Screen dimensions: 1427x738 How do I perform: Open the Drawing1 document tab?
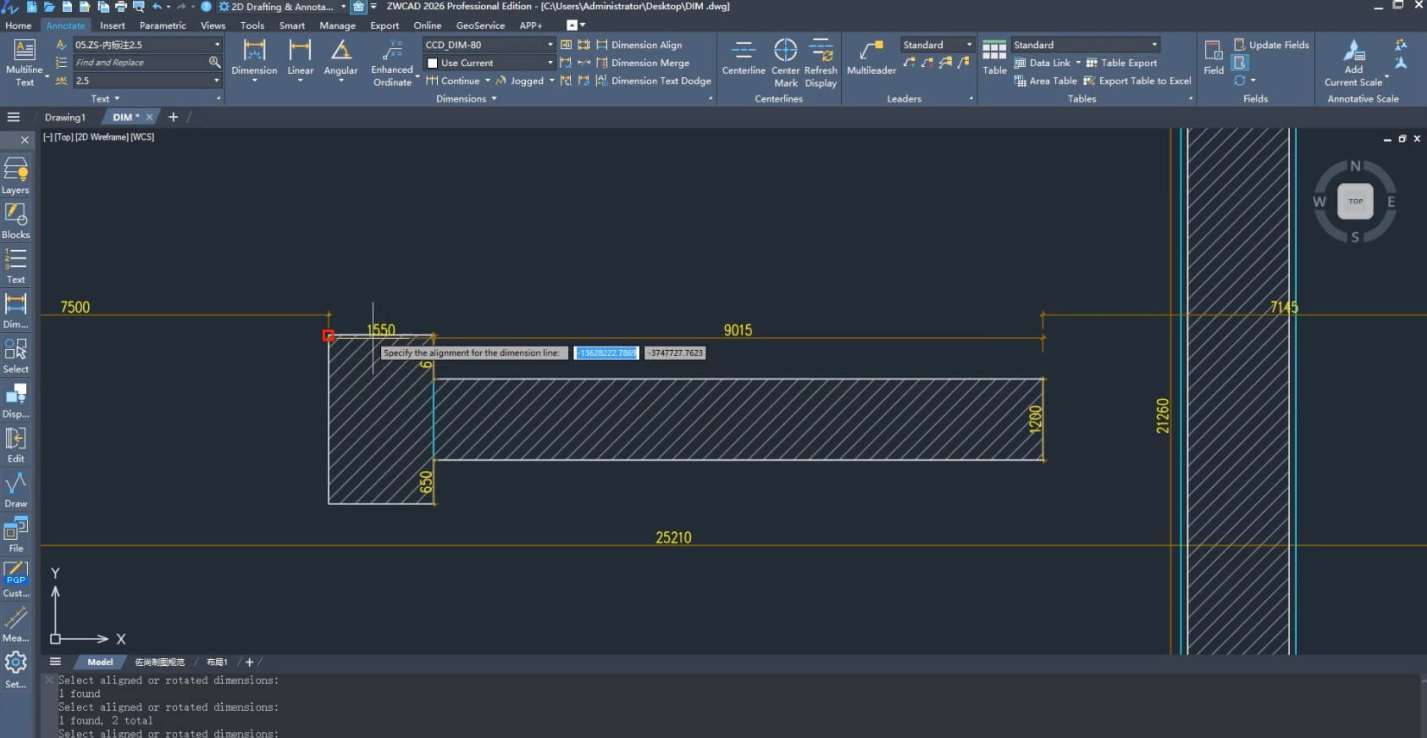65,118
